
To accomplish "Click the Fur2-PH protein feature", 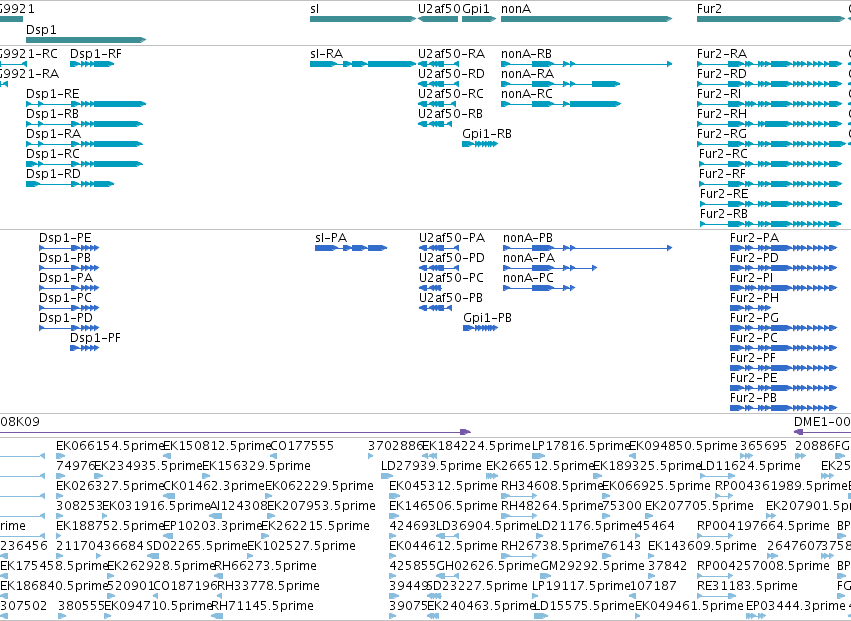I will [751, 308].
